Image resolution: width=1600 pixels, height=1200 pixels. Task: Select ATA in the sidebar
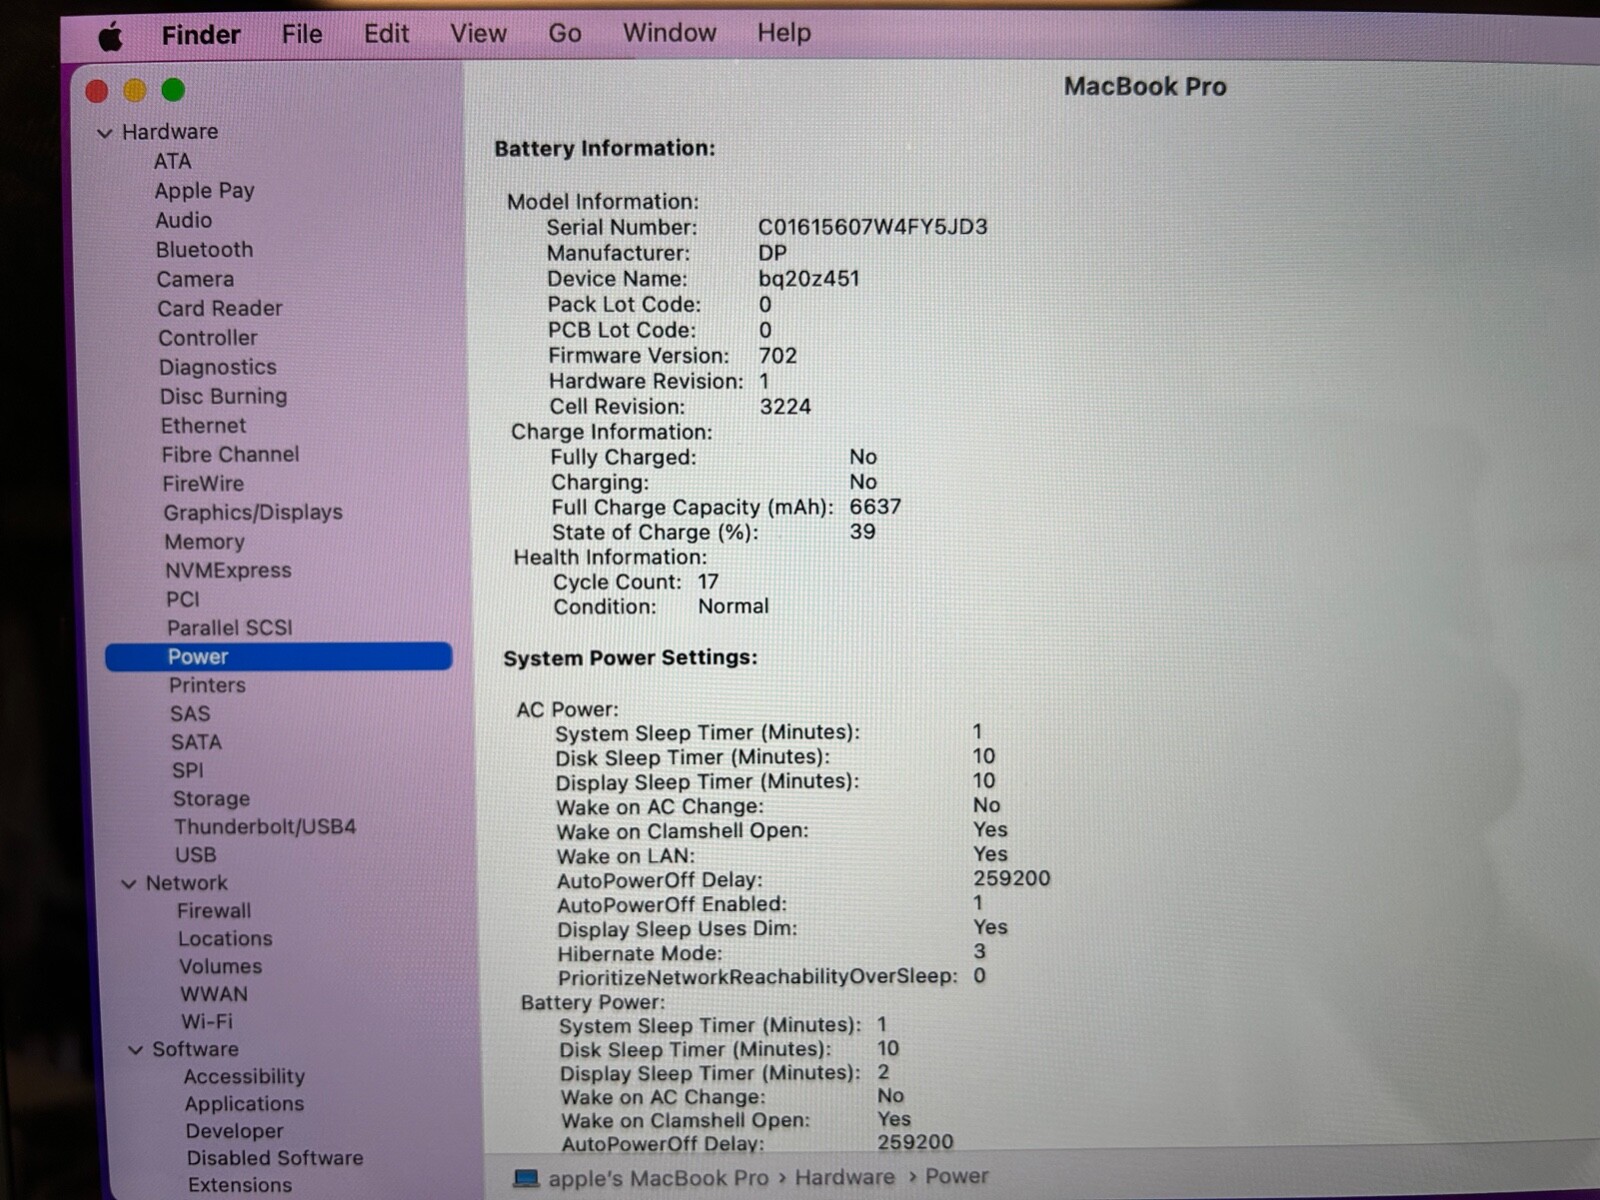(x=172, y=161)
